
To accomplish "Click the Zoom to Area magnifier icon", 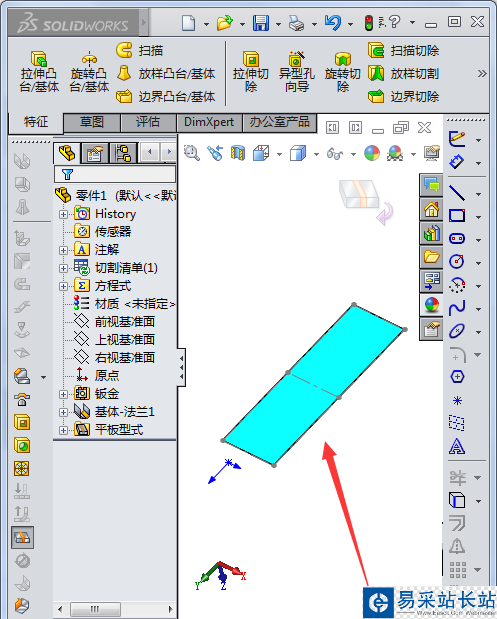I will pyautogui.click(x=192, y=153).
